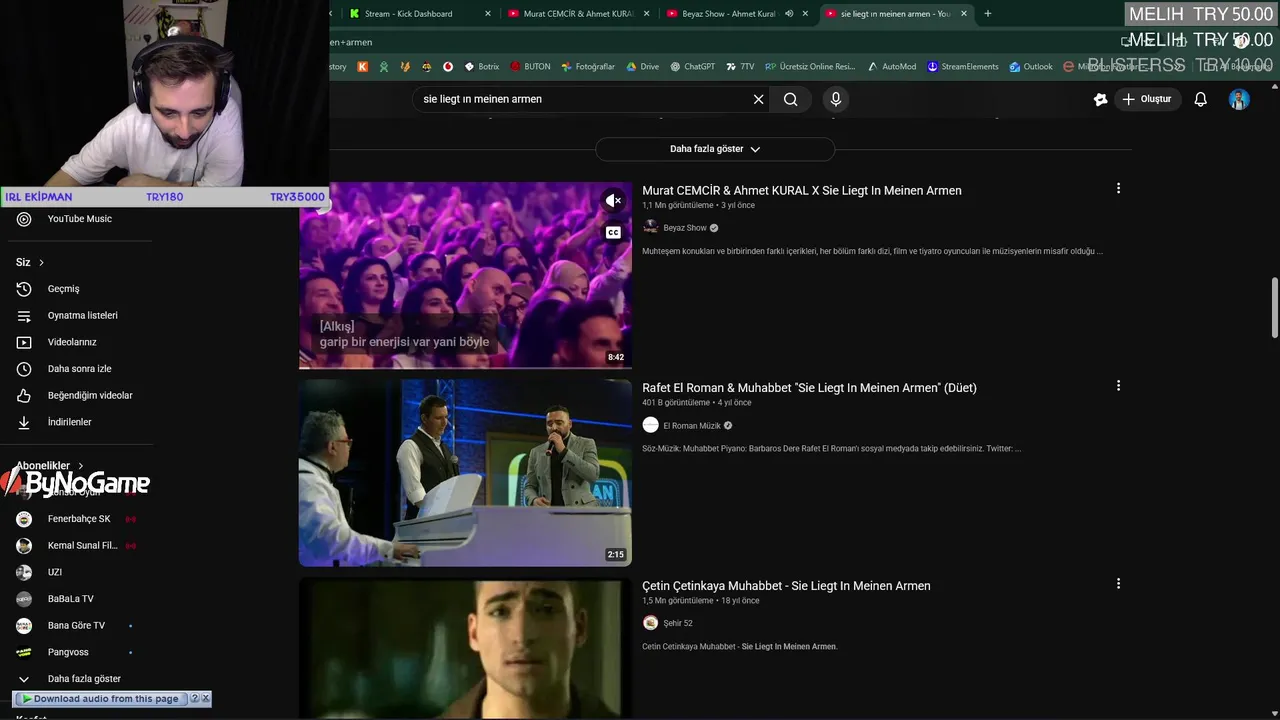Image resolution: width=1280 pixels, height=720 pixels.
Task: Open the AutoMod bookmark
Action: click(x=892, y=67)
